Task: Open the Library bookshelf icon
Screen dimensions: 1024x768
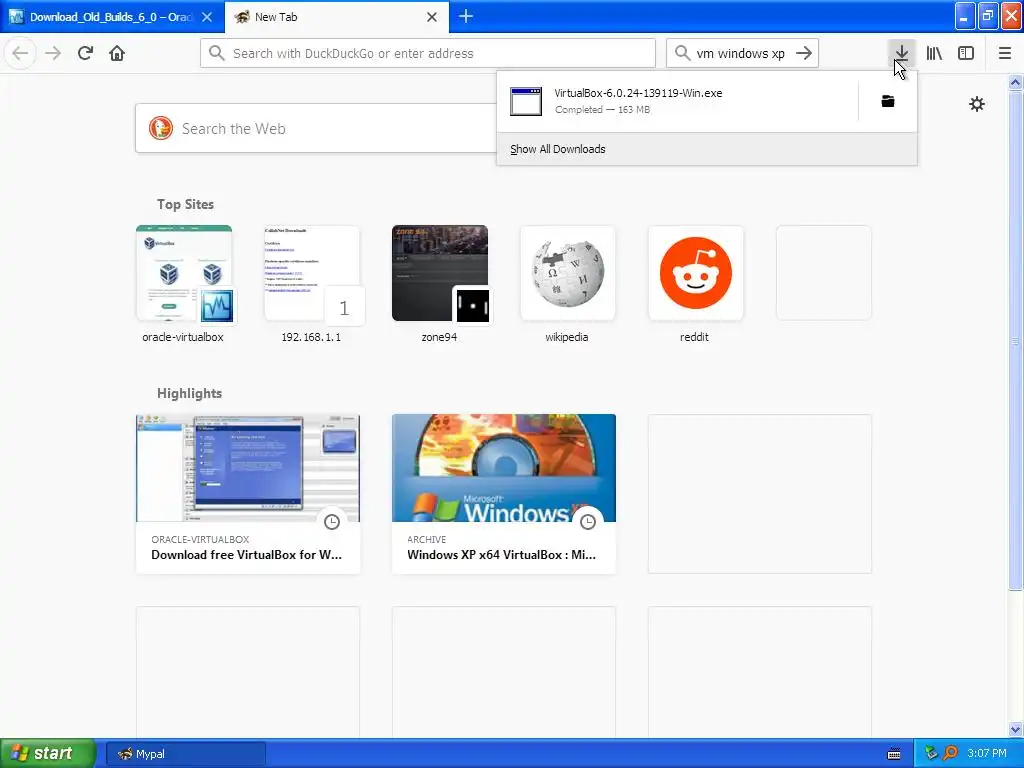Action: 934,53
